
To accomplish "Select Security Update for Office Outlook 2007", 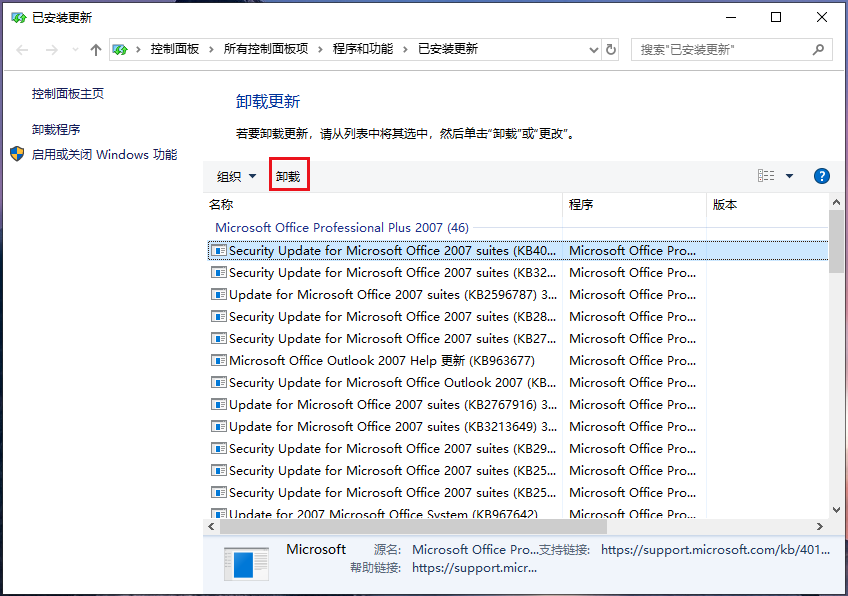I will (x=518, y=382).
